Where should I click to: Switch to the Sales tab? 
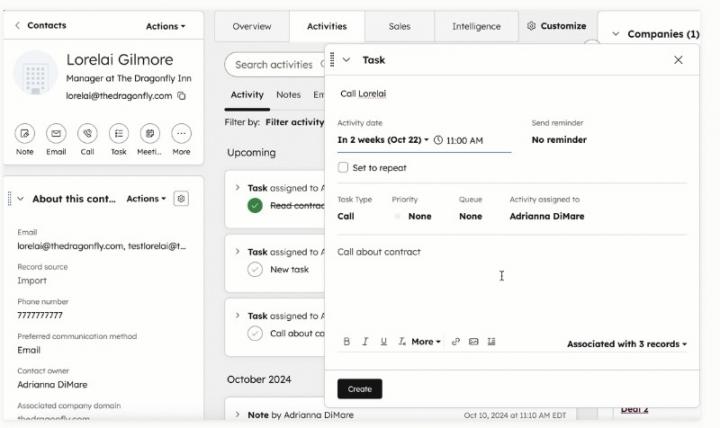399,27
